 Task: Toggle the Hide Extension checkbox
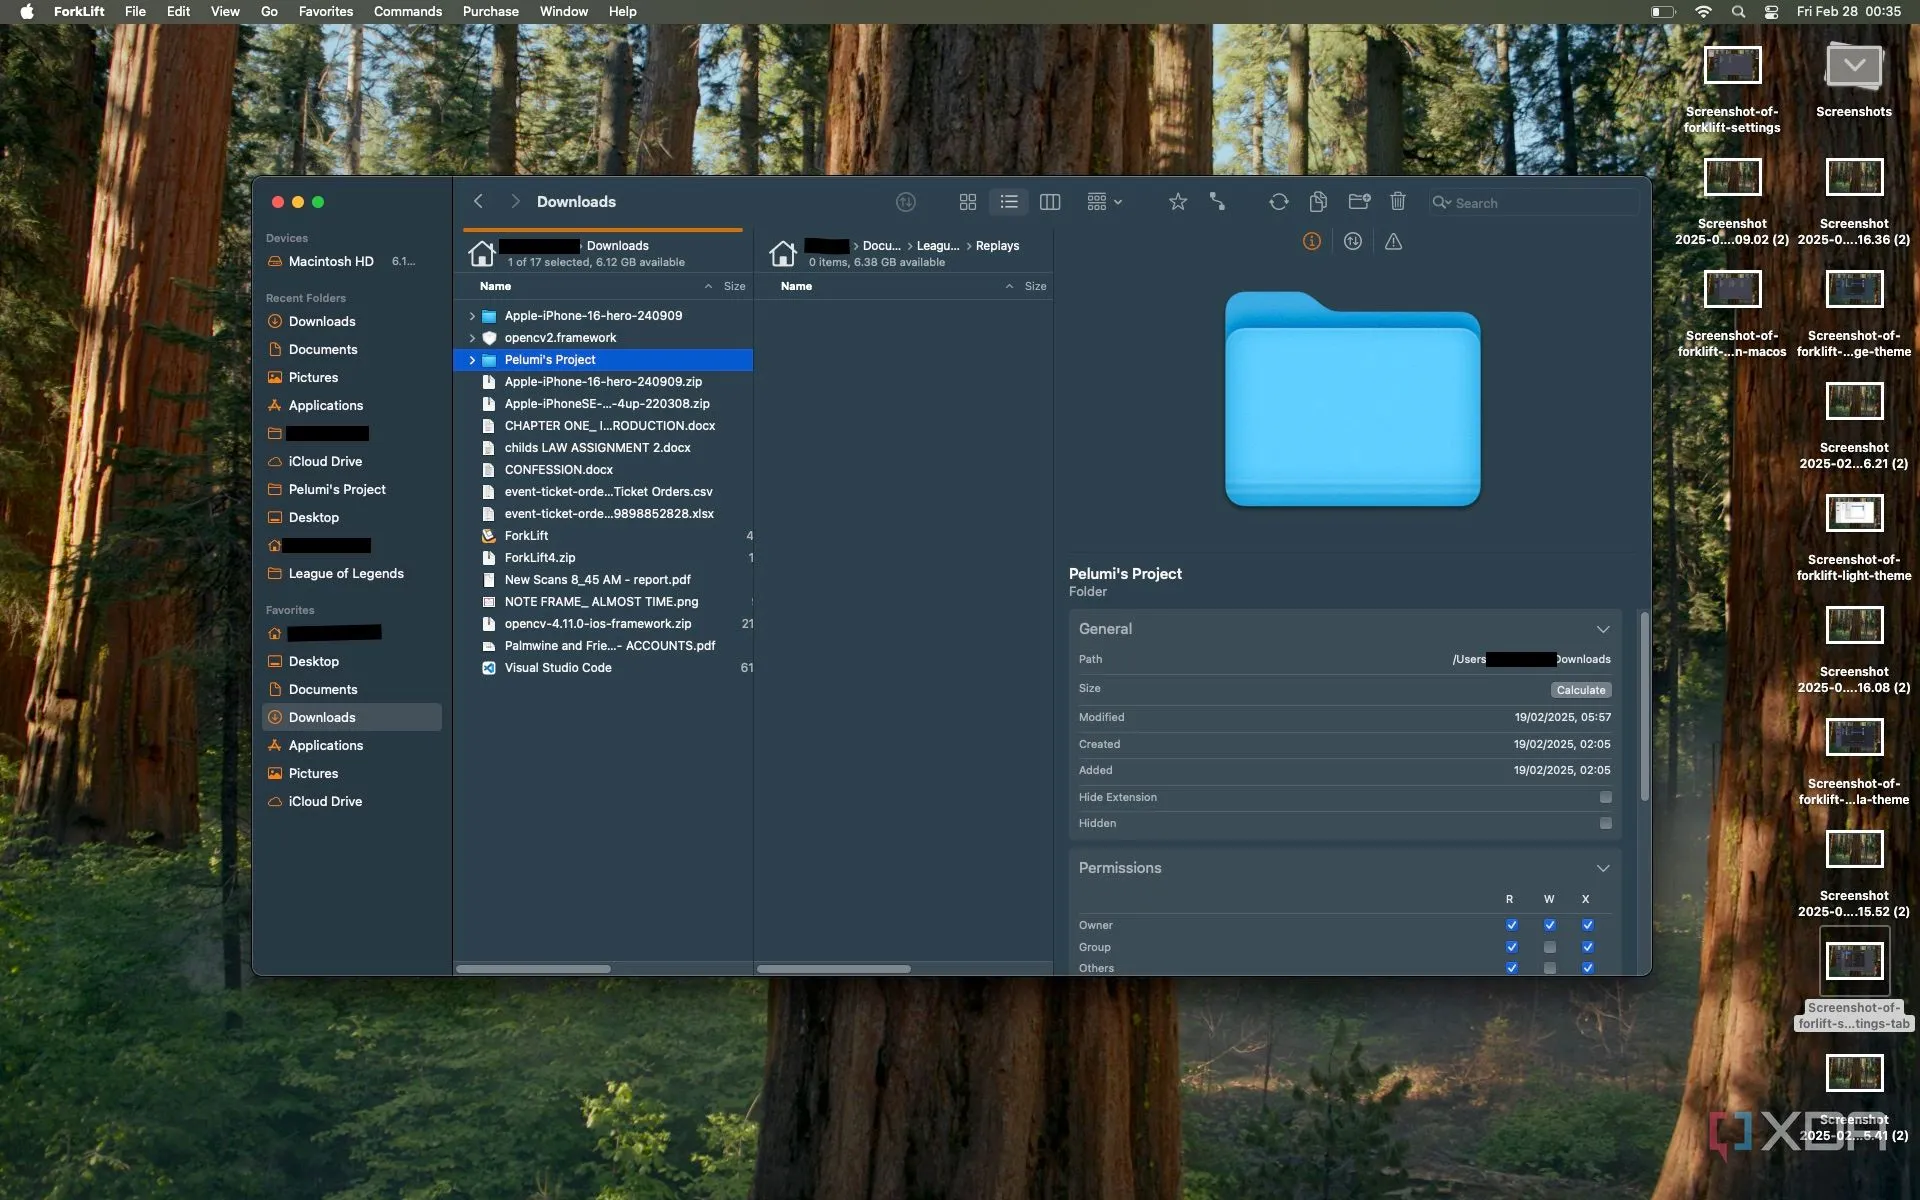click(x=1605, y=797)
